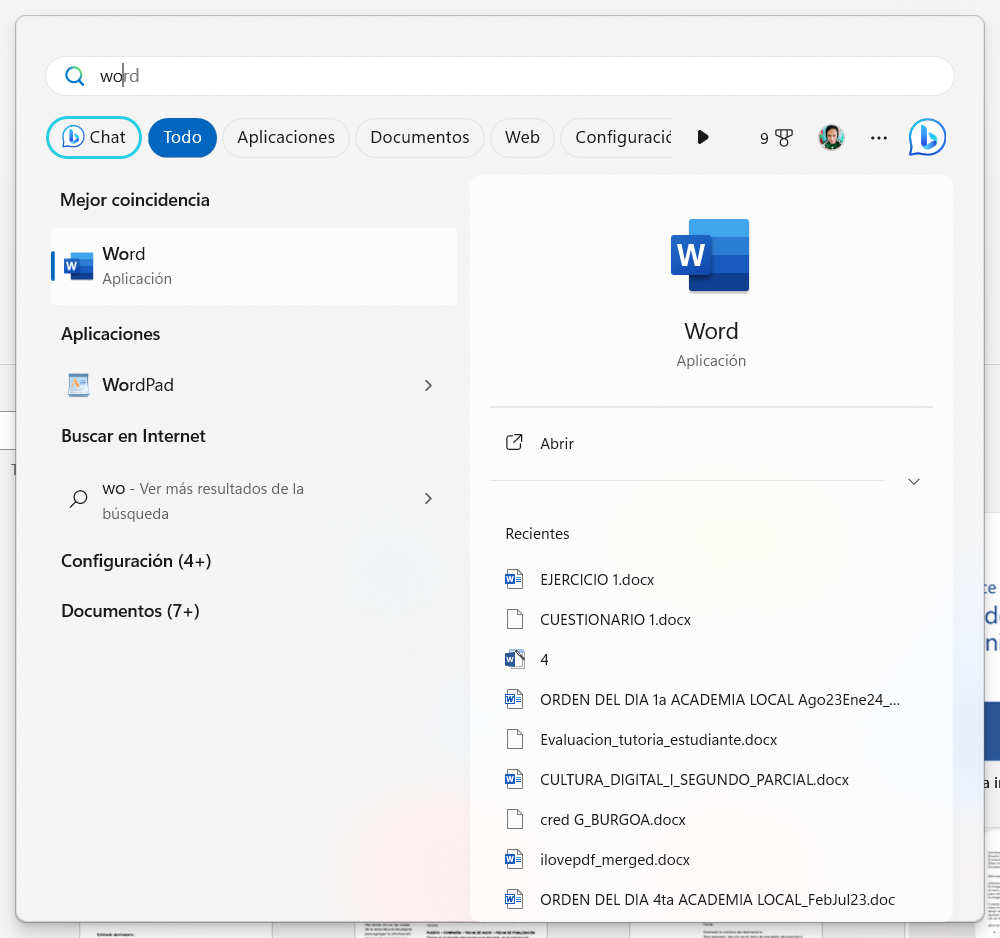This screenshot has height=938, width=1000.
Task: Open the Chat mode button
Action: (93, 137)
